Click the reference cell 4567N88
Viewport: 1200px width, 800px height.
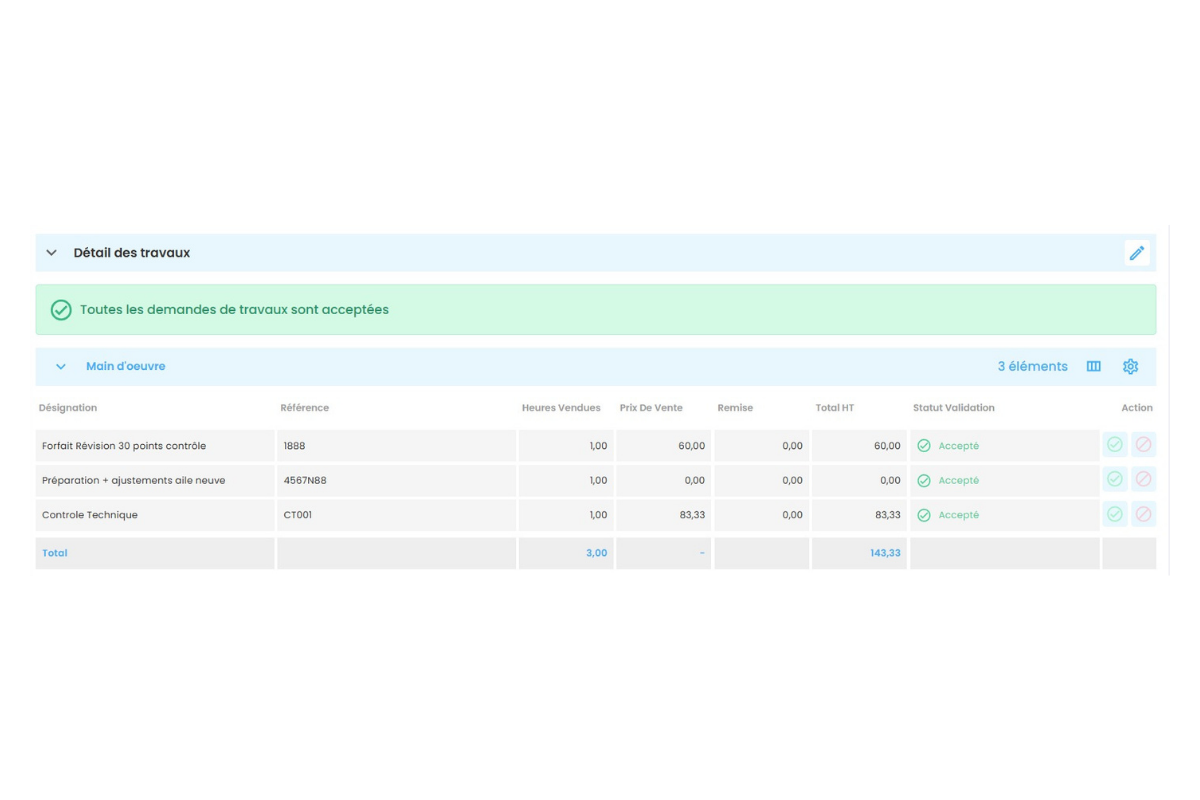[397, 480]
